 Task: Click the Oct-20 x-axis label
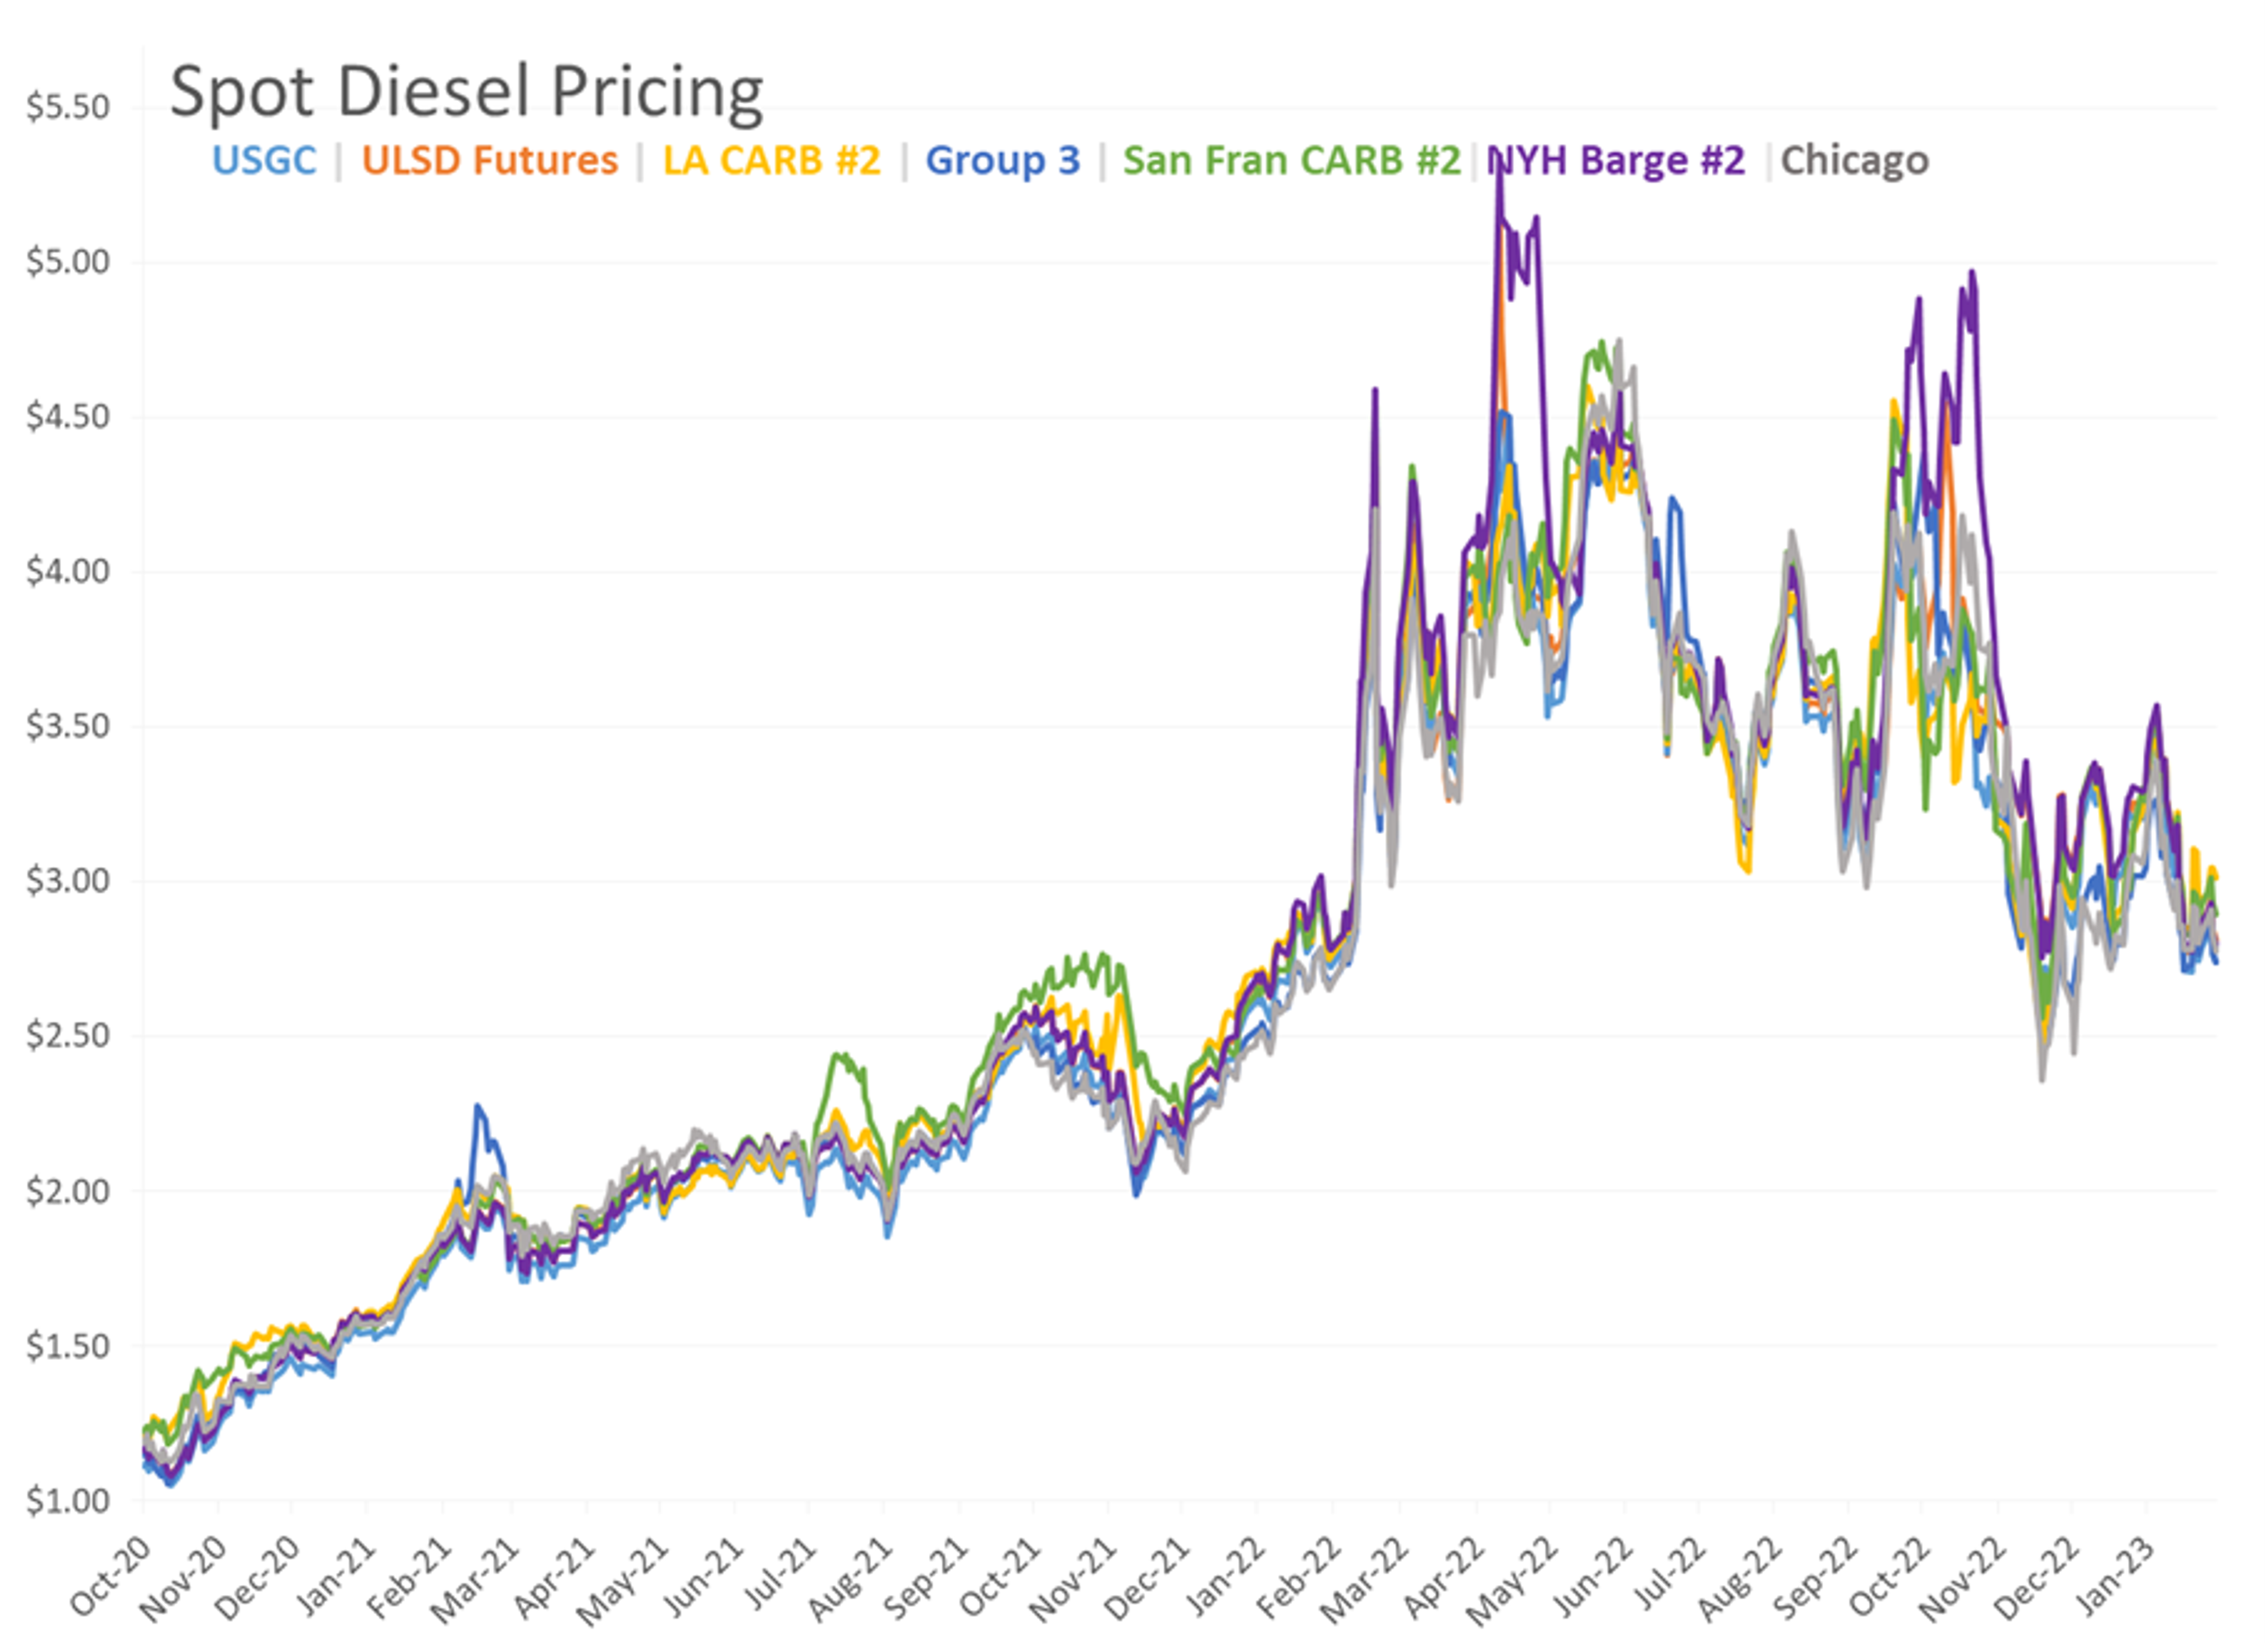pyautogui.click(x=111, y=1577)
